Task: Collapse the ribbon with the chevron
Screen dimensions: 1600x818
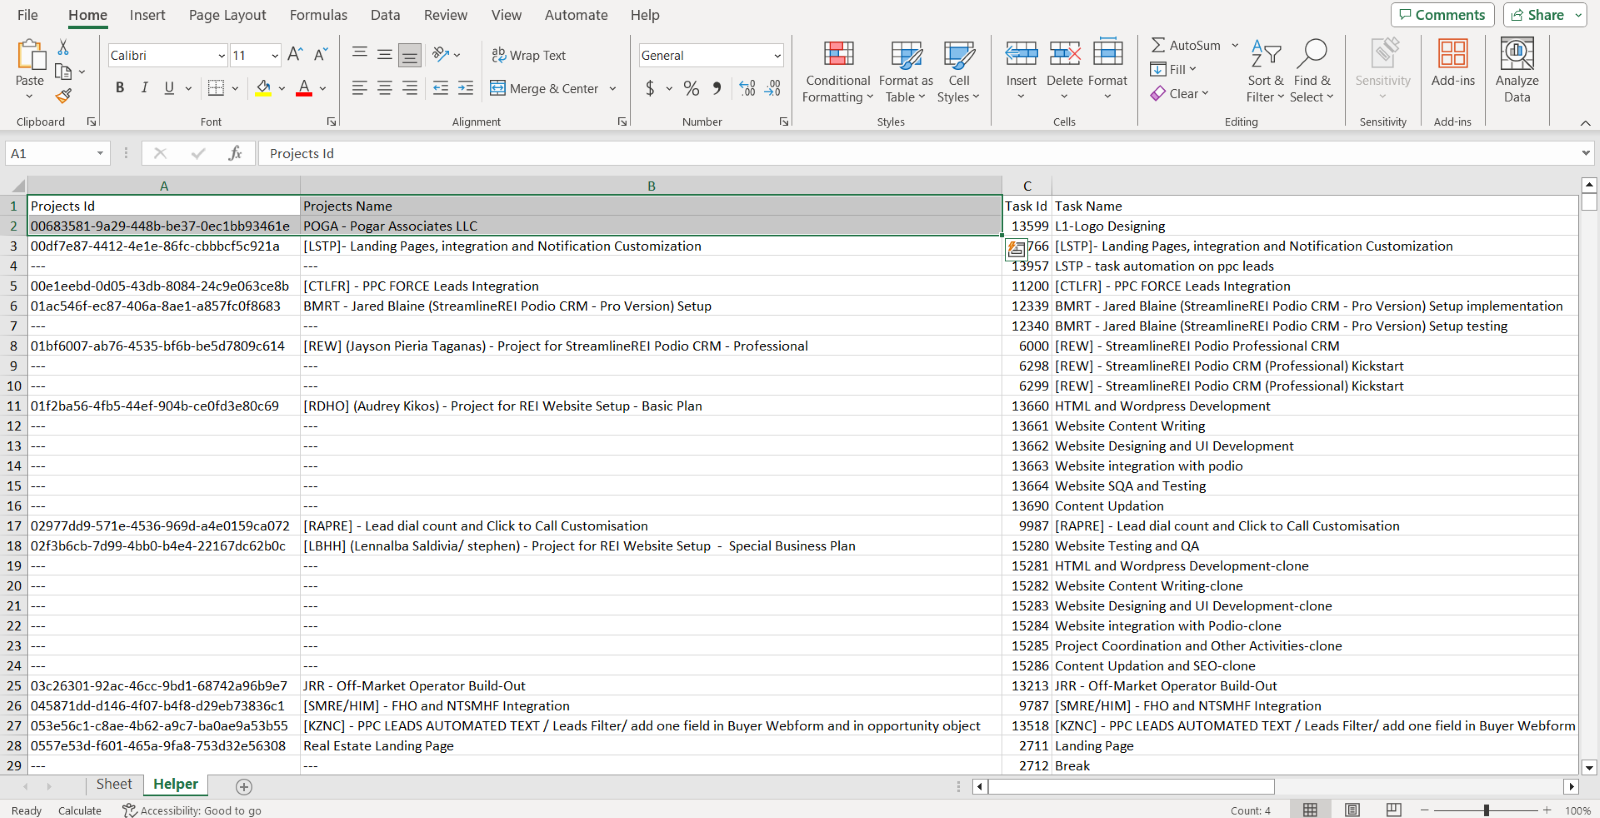Action: [1585, 122]
